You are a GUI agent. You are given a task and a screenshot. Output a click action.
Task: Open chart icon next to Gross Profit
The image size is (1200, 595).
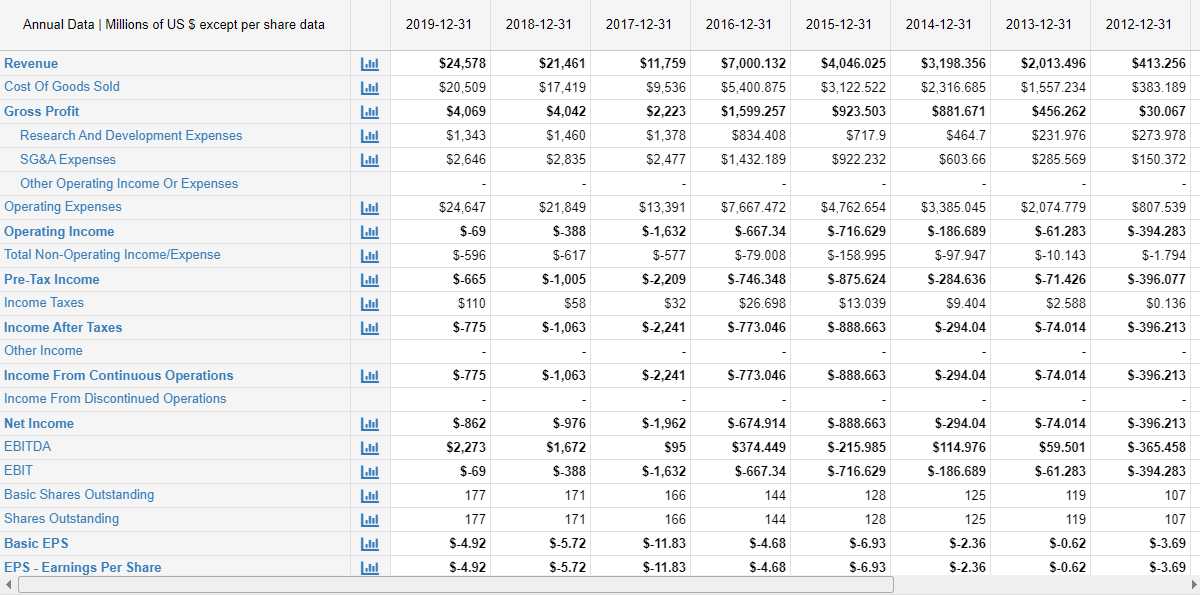369,111
